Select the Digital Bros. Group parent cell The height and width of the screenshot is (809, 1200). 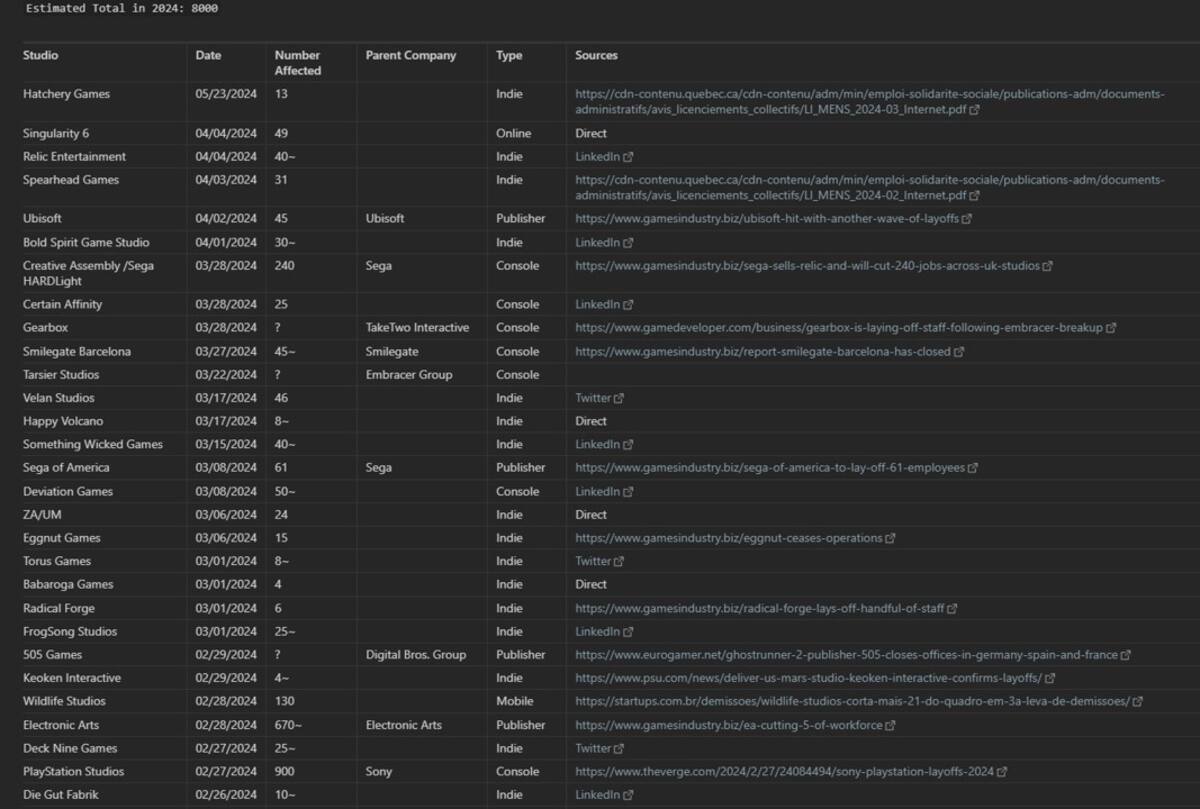tap(416, 655)
